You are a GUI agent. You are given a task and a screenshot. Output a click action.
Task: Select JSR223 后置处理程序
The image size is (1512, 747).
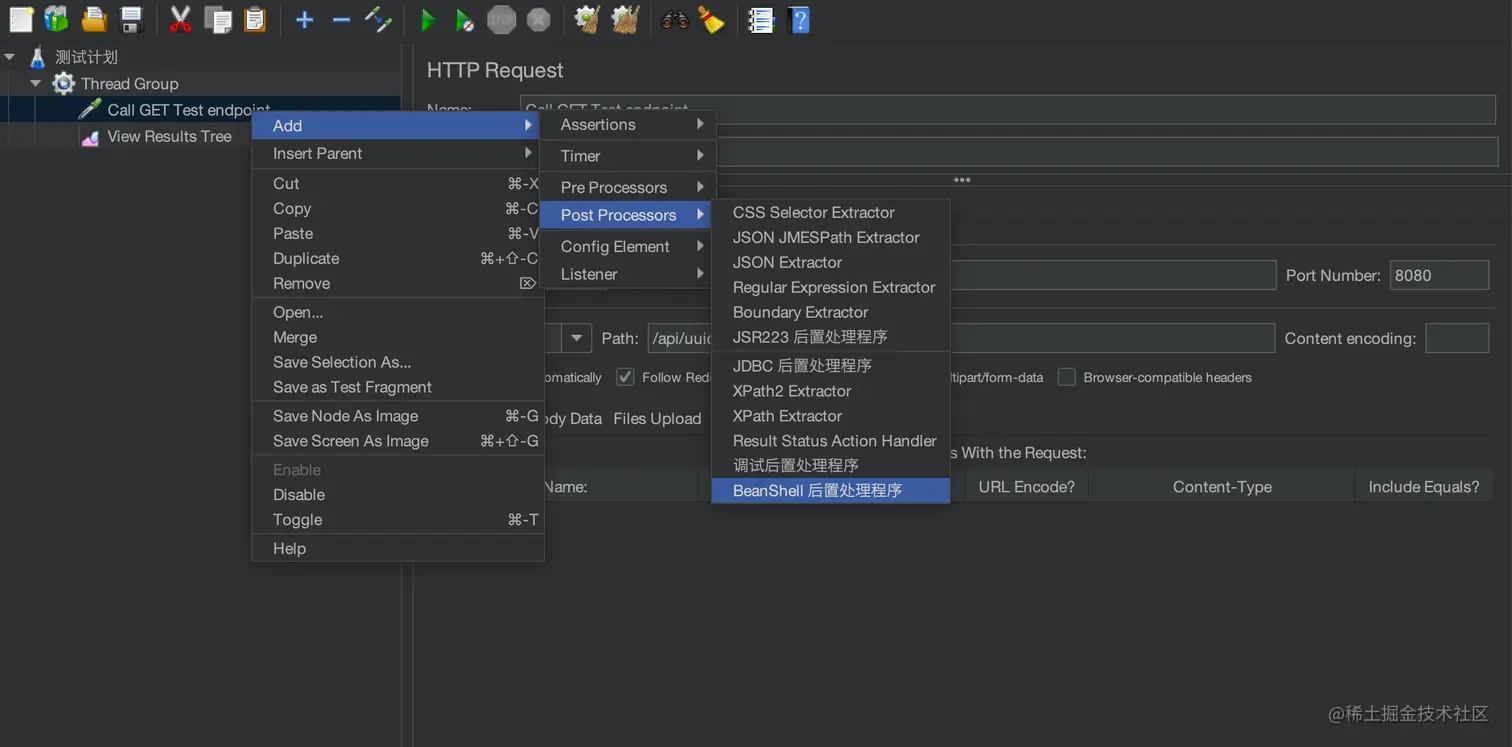tap(830, 337)
